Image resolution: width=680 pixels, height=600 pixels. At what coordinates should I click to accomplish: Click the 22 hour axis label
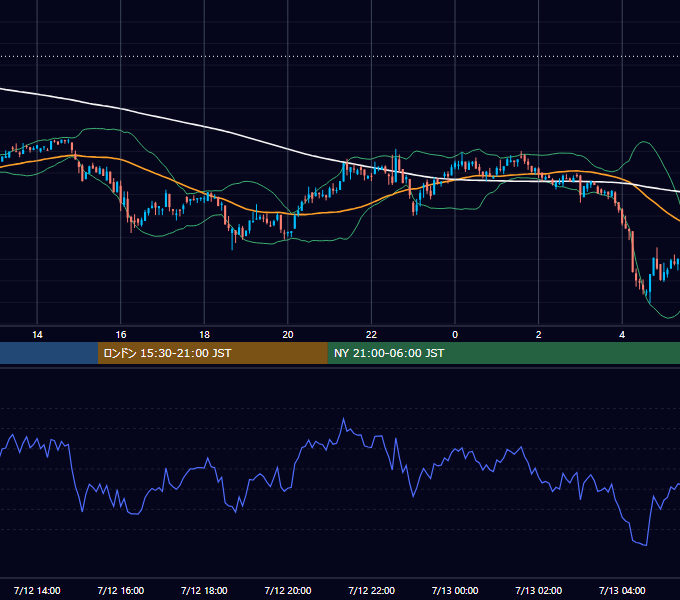(371, 335)
